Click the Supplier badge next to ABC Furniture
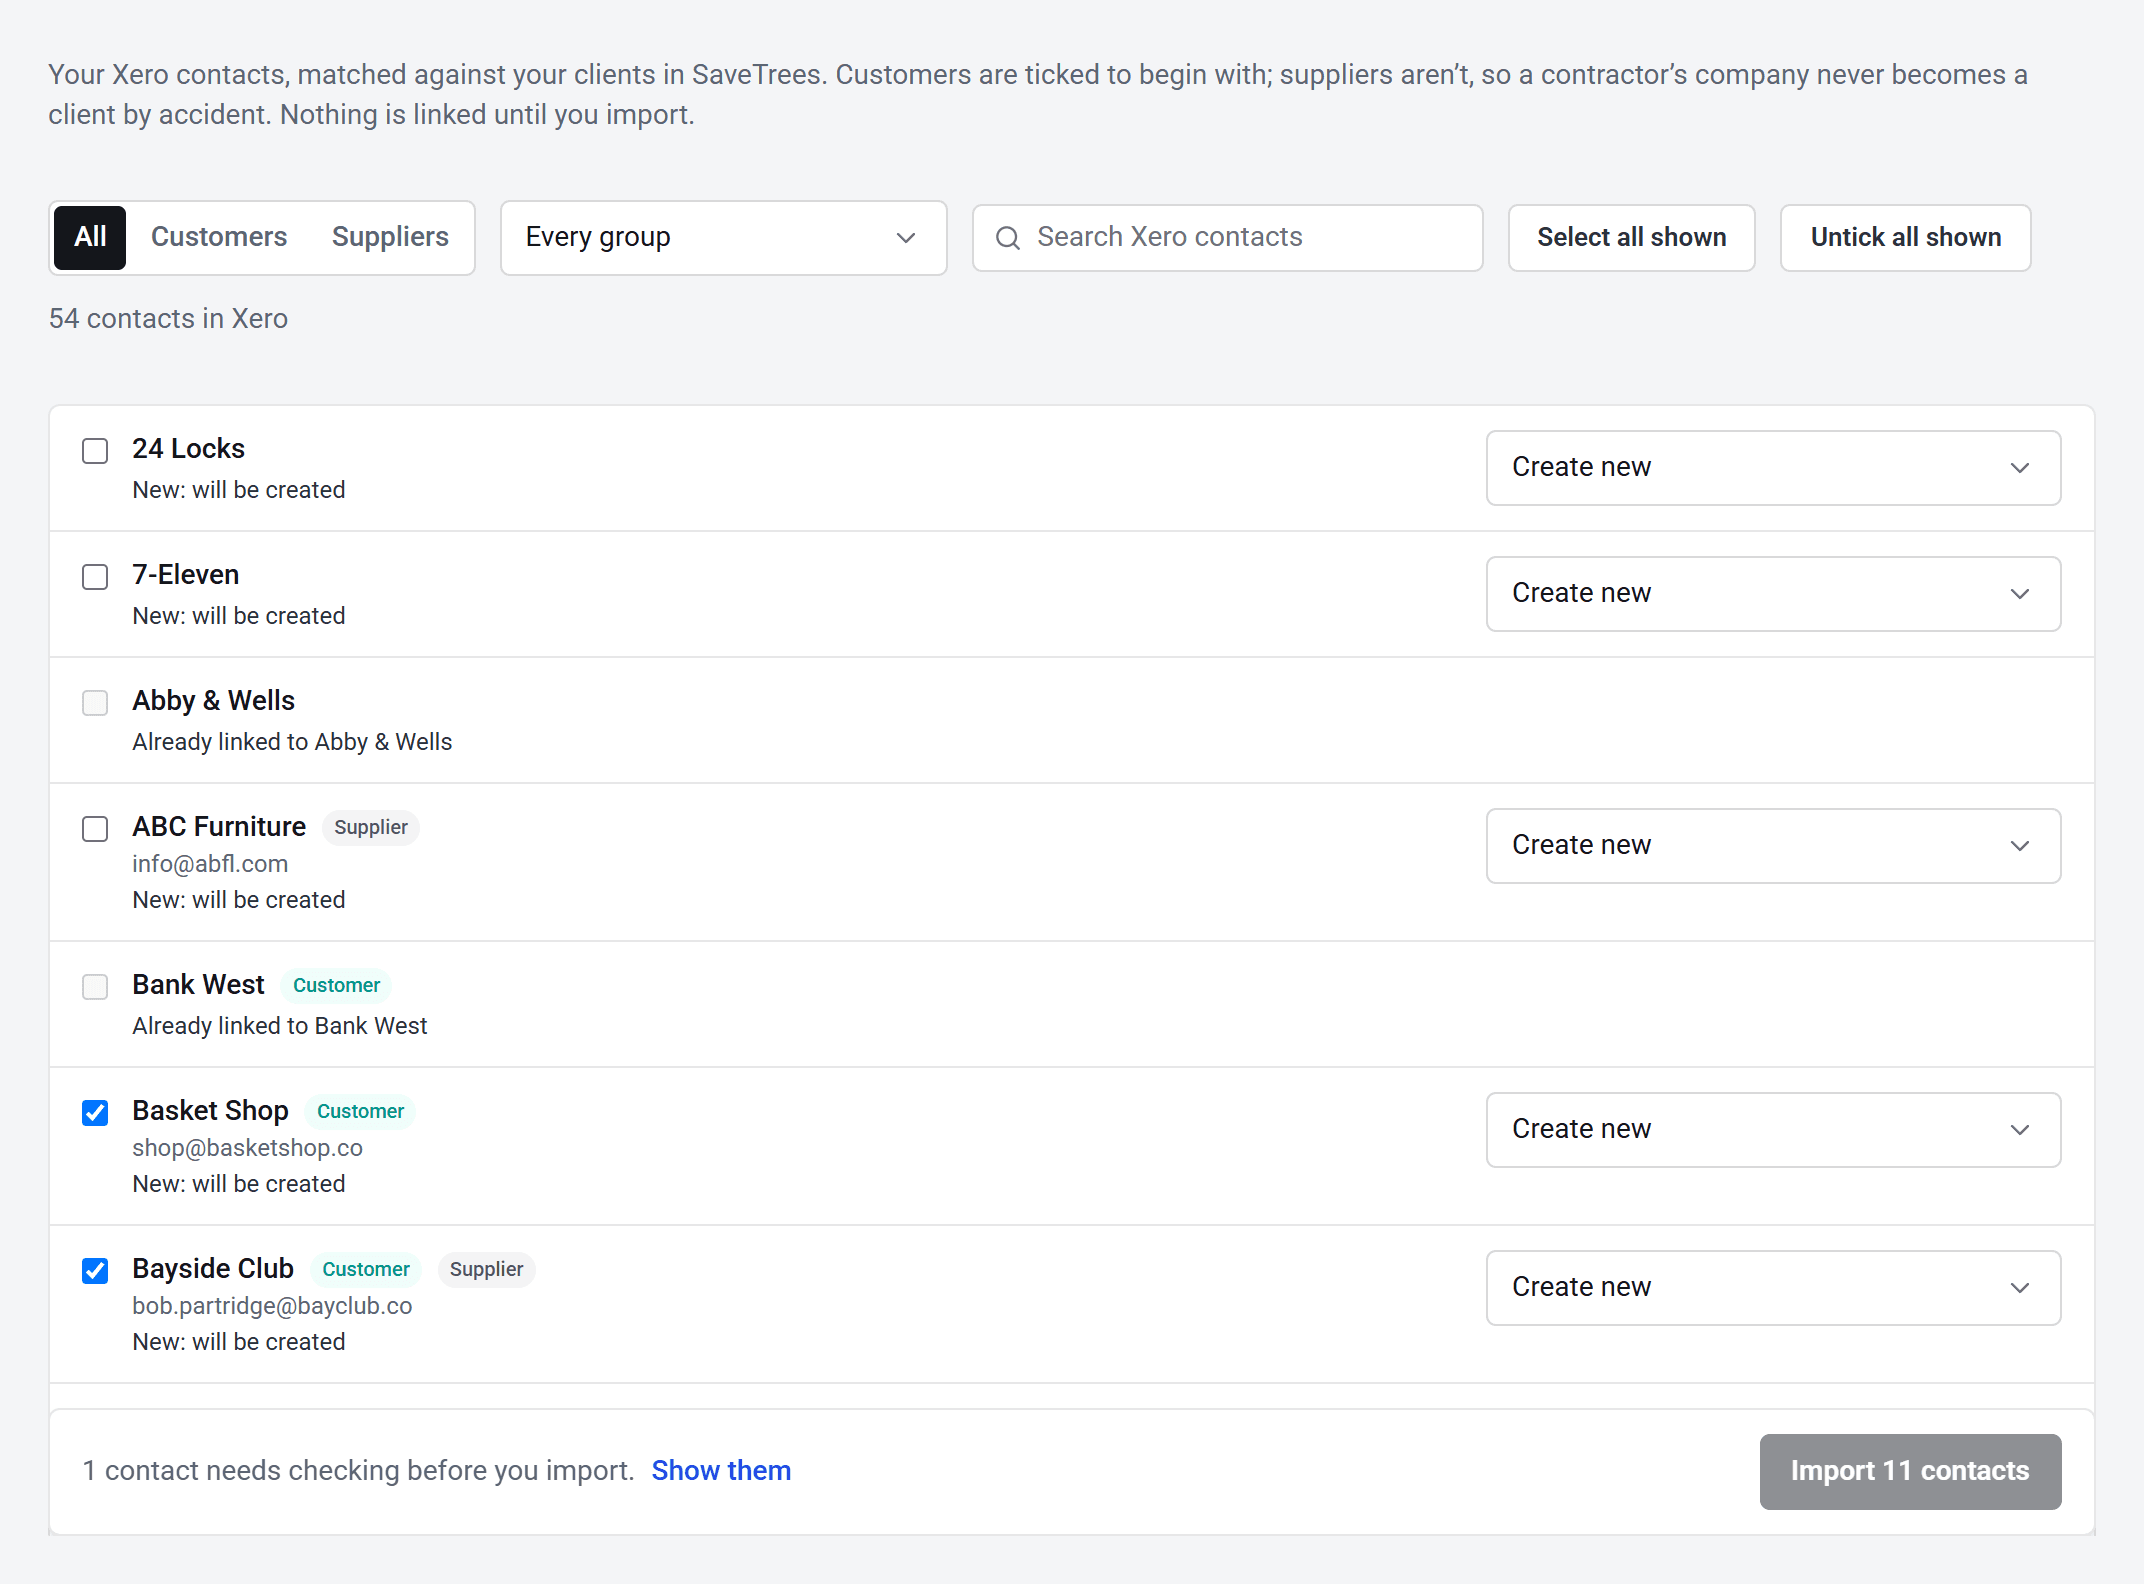Screen dimensions: 2144x1584 coord(371,828)
